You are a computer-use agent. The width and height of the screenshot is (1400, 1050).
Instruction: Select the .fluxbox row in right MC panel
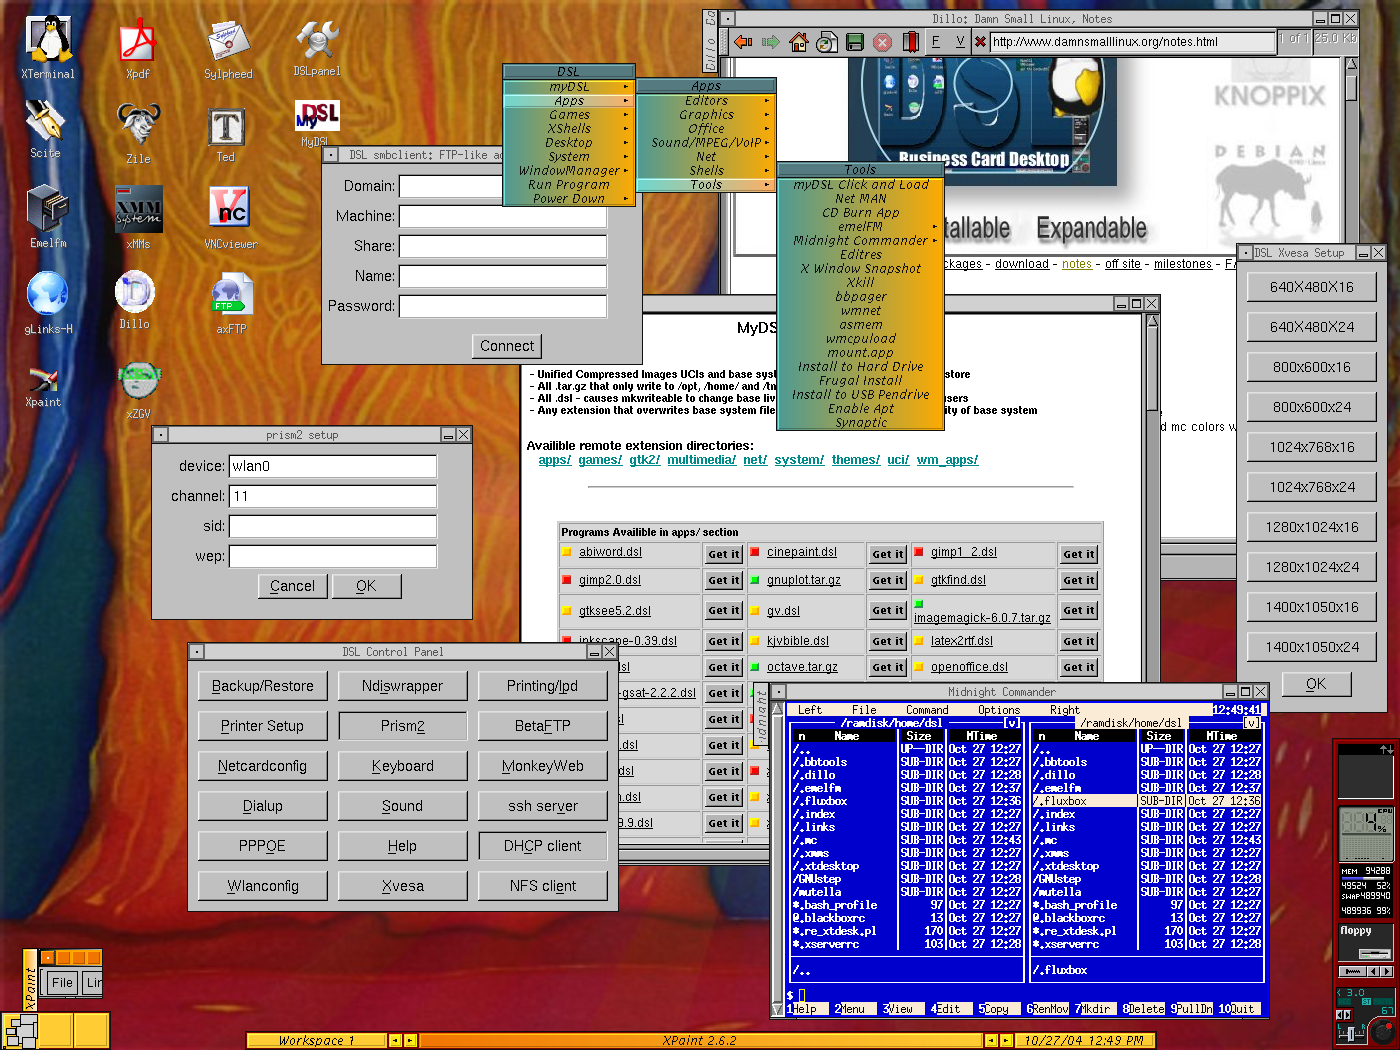click(1148, 801)
